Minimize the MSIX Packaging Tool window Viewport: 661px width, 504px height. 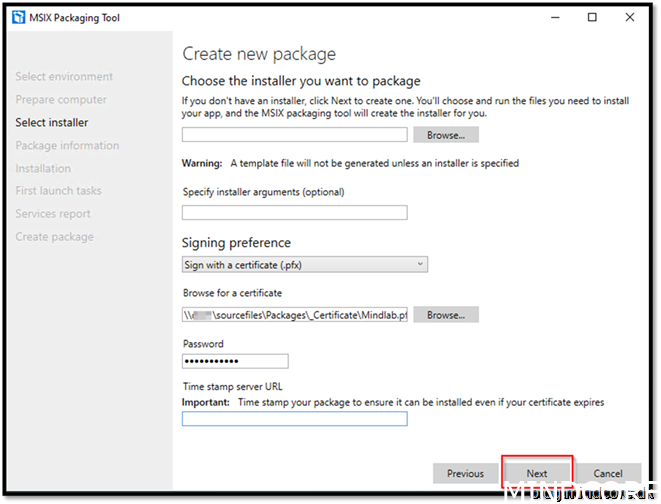pyautogui.click(x=555, y=17)
